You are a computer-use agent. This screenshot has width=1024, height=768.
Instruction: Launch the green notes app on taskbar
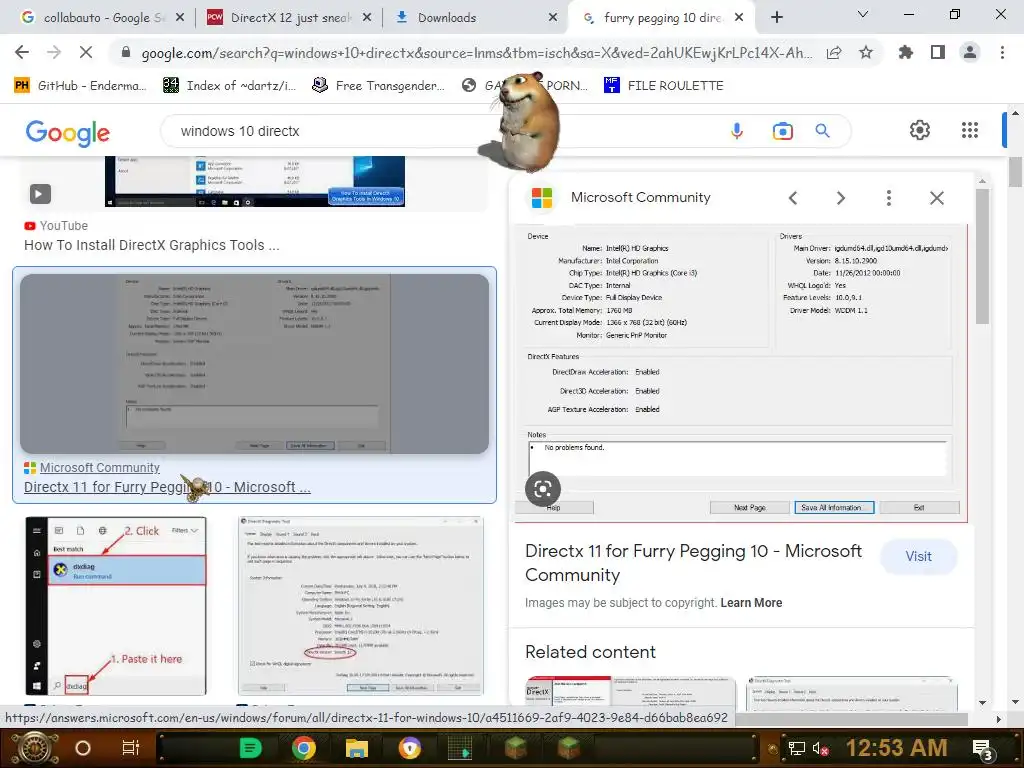[250, 748]
